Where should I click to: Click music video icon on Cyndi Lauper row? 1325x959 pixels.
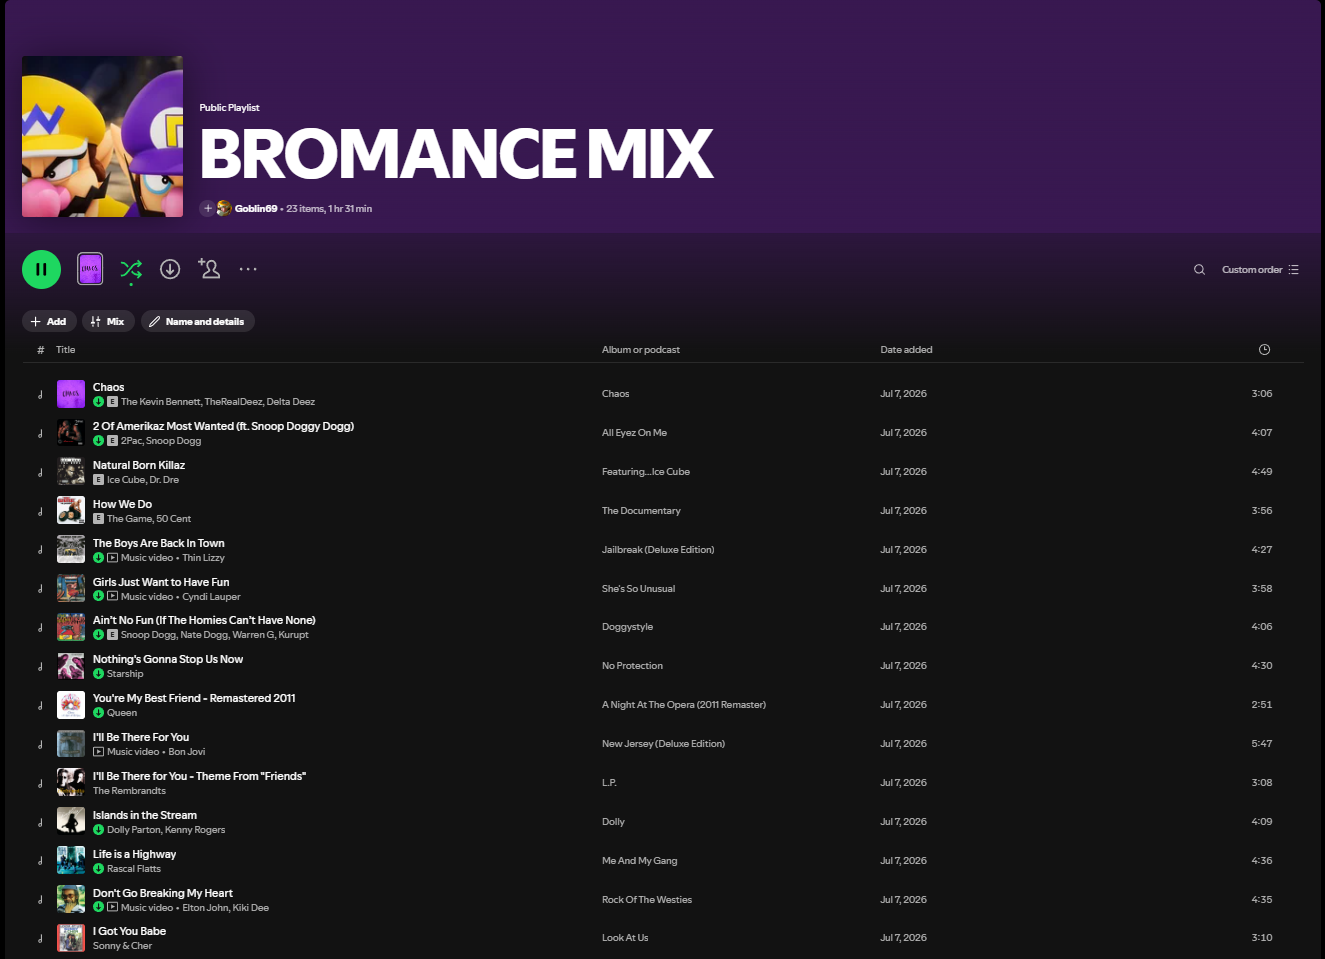coord(113,597)
